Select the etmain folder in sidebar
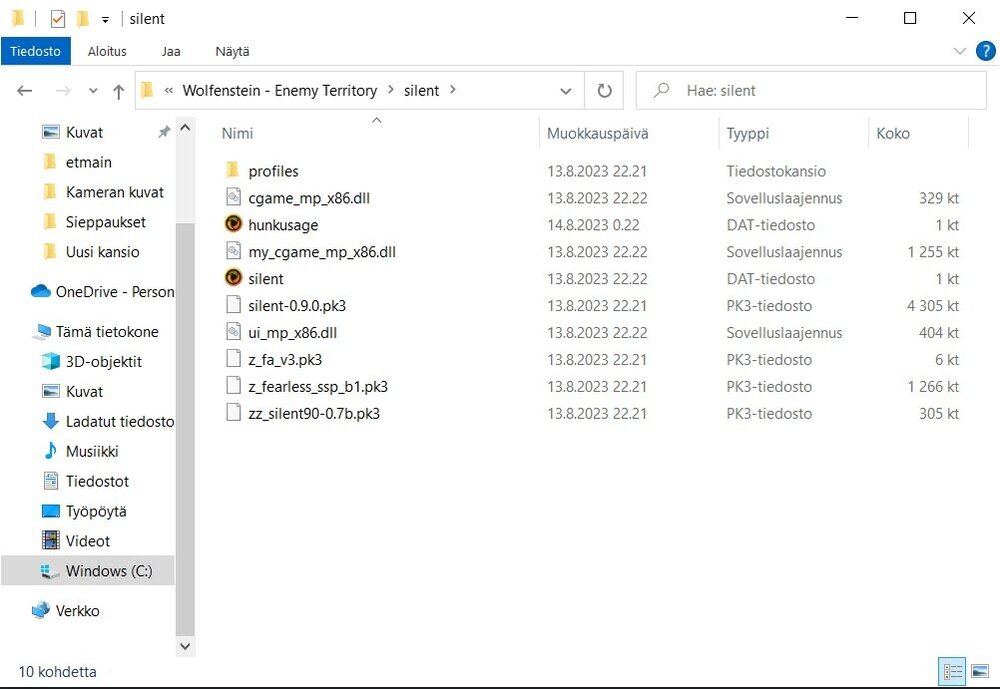 [x=89, y=162]
